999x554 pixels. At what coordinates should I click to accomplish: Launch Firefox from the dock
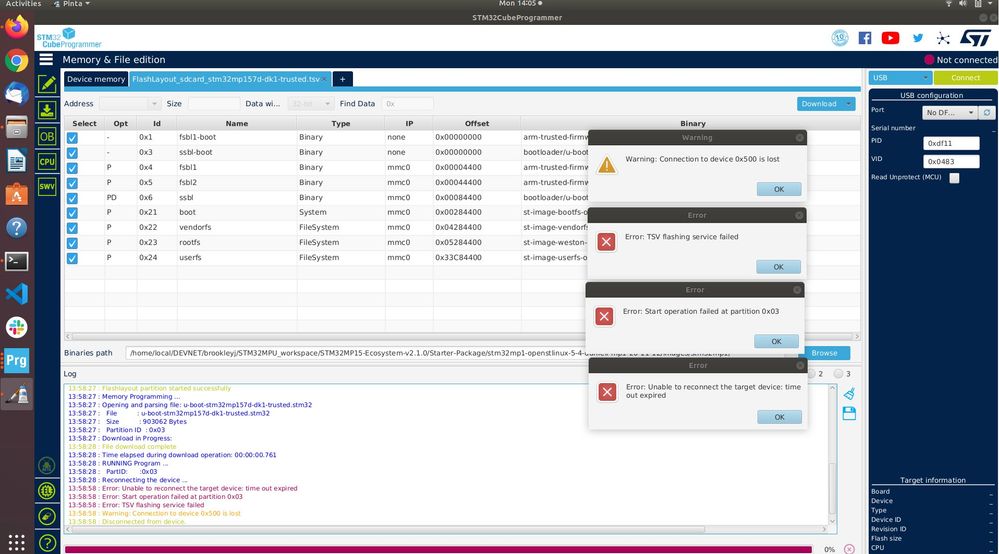coord(17,27)
